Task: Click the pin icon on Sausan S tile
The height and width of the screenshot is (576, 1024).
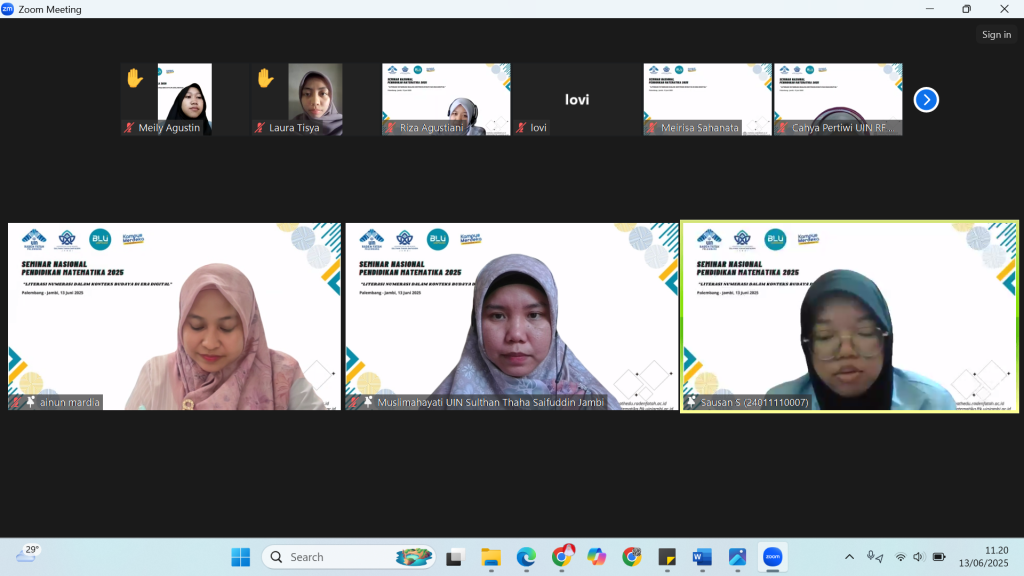Action: [690, 402]
